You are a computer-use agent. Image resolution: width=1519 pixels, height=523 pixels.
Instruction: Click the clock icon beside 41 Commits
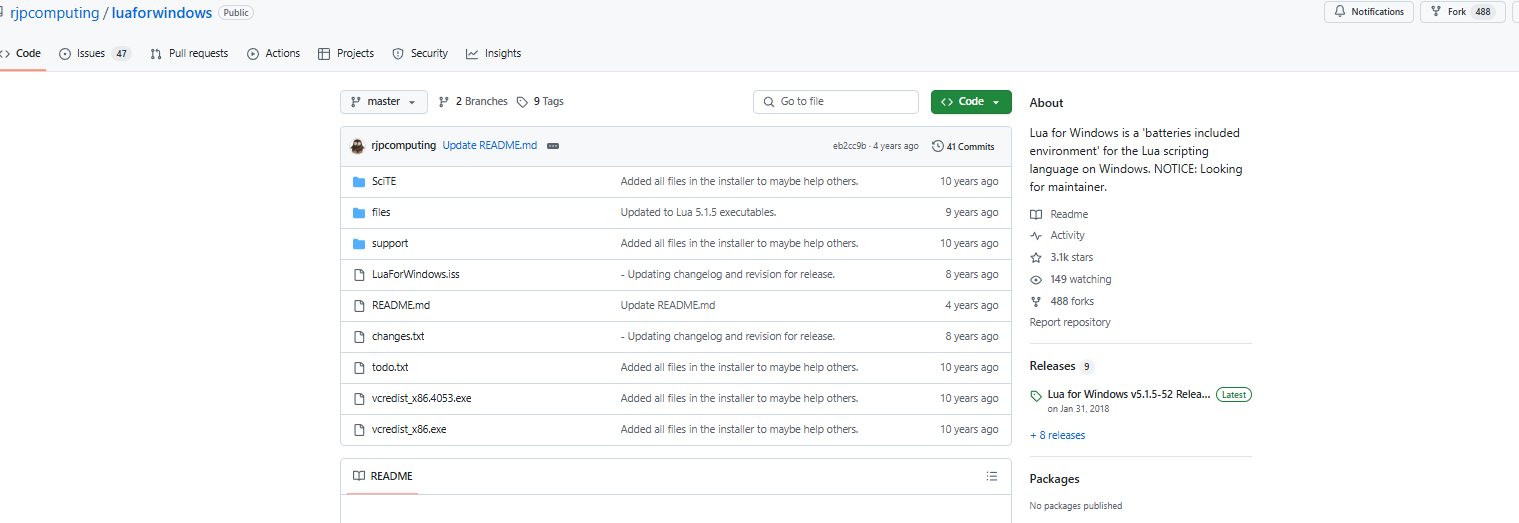[x=938, y=146]
